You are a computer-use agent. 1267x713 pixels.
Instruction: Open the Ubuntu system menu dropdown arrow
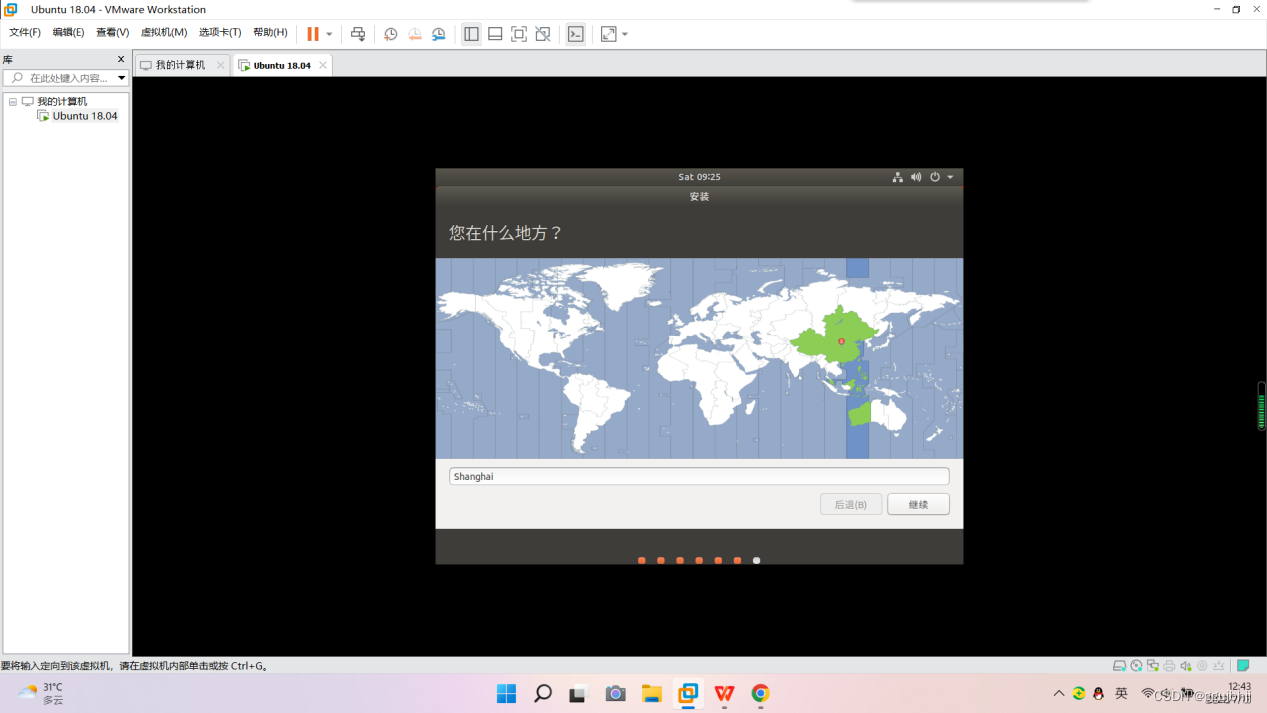coord(950,177)
